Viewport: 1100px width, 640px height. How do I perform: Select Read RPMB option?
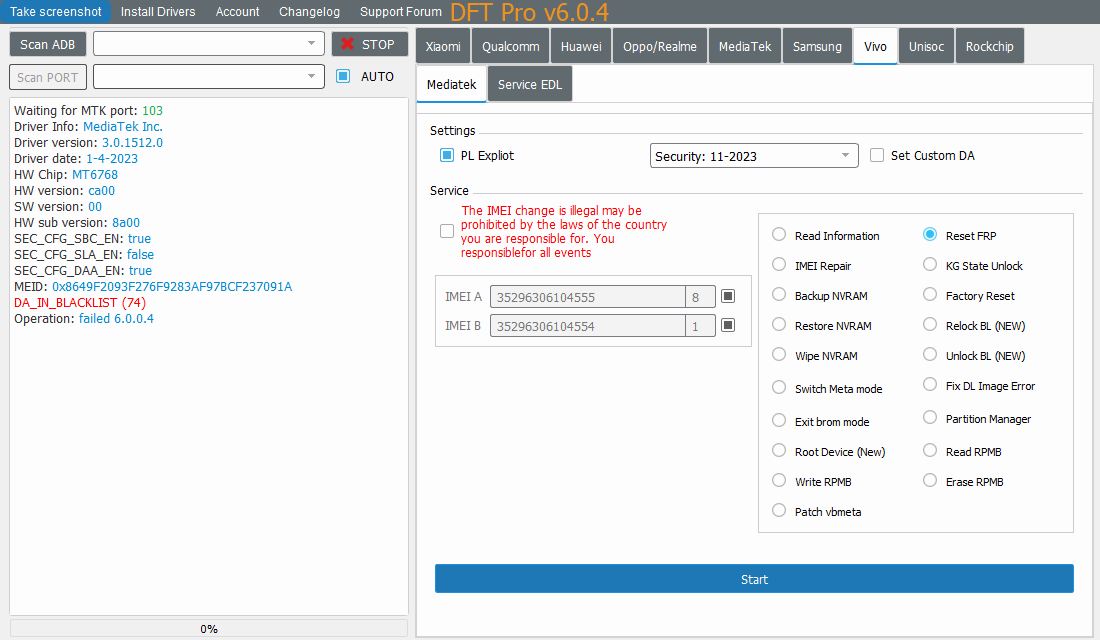(930, 451)
